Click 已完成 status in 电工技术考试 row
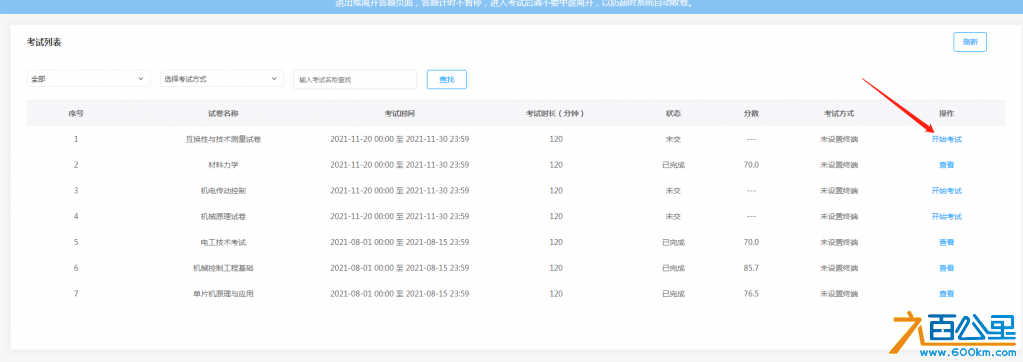Screen dimensions: 1023x362 (x=673, y=243)
